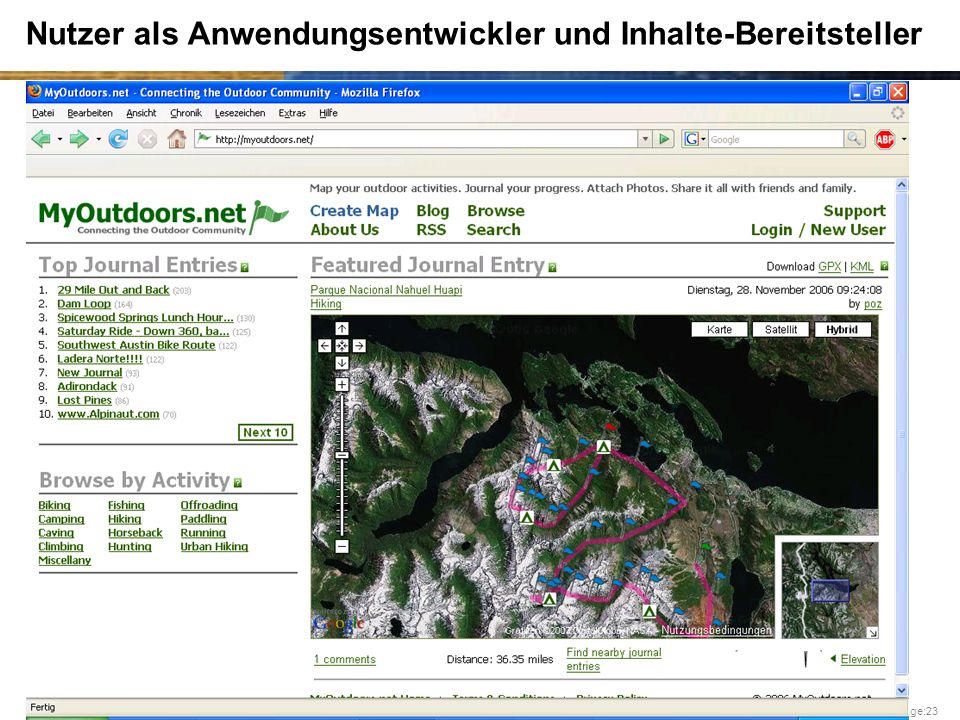Pan the map up with the arrow
This screenshot has width=960, height=720.
click(x=342, y=329)
